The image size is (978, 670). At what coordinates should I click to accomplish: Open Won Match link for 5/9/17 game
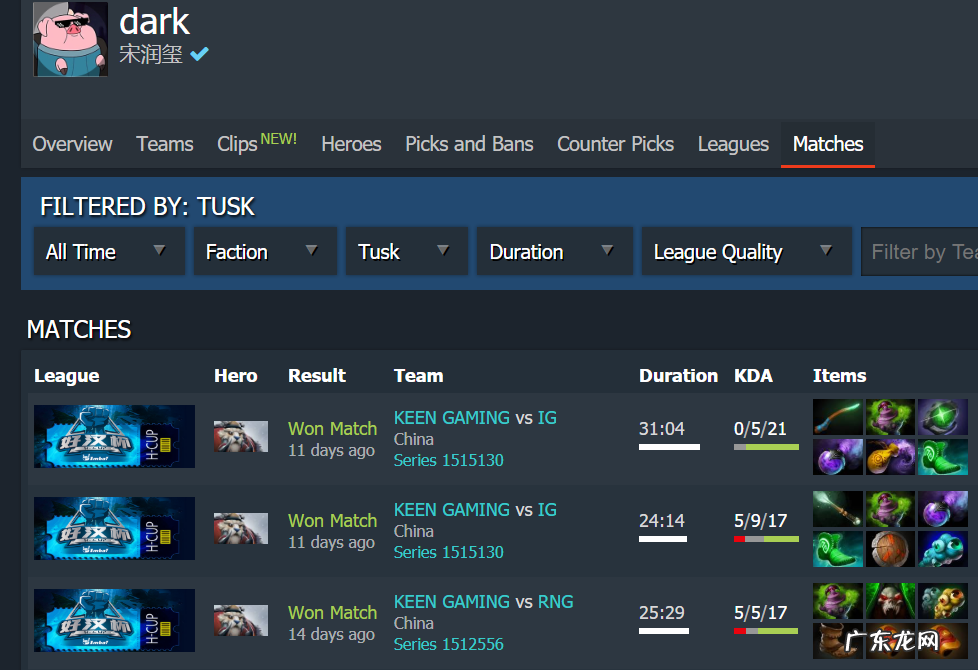tap(332, 520)
